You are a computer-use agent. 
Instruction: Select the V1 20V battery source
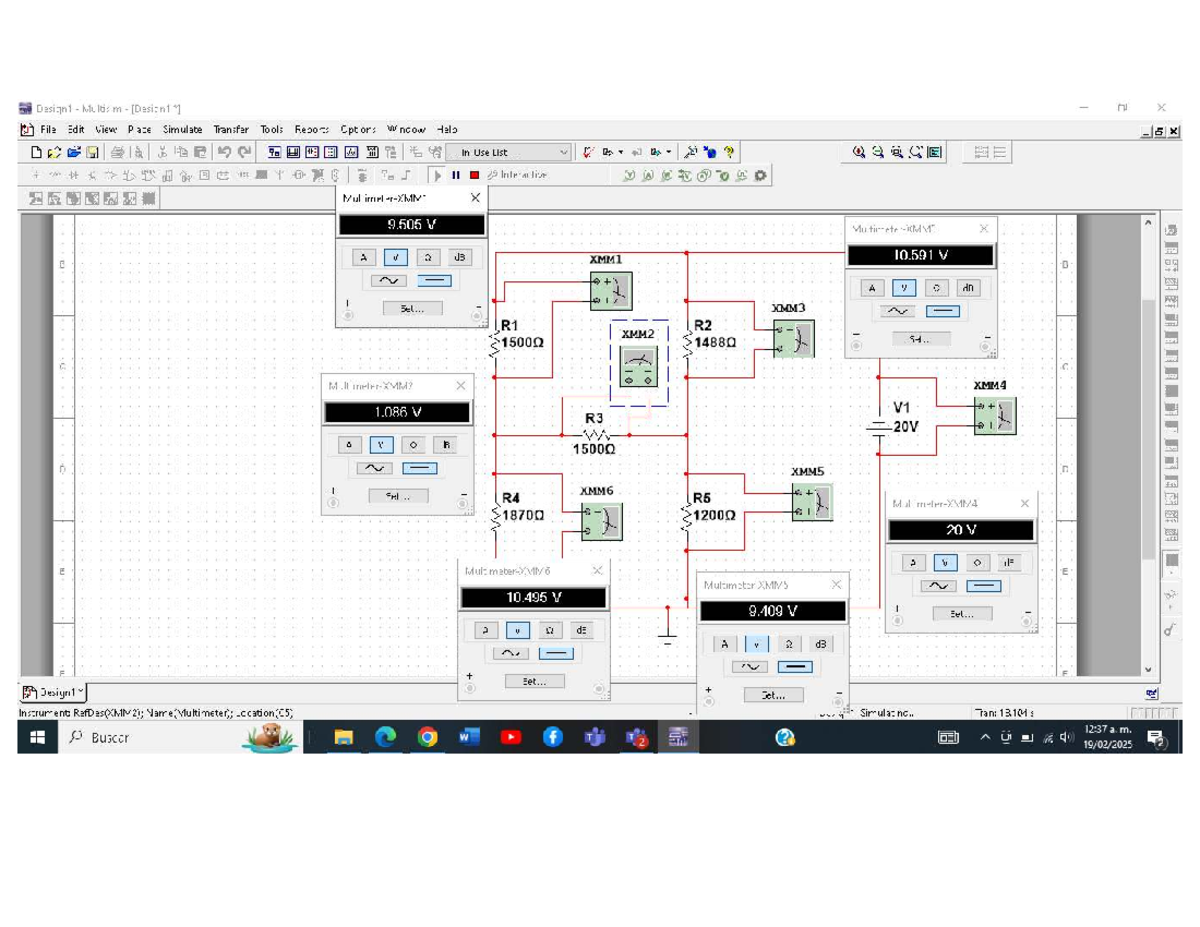pos(880,427)
